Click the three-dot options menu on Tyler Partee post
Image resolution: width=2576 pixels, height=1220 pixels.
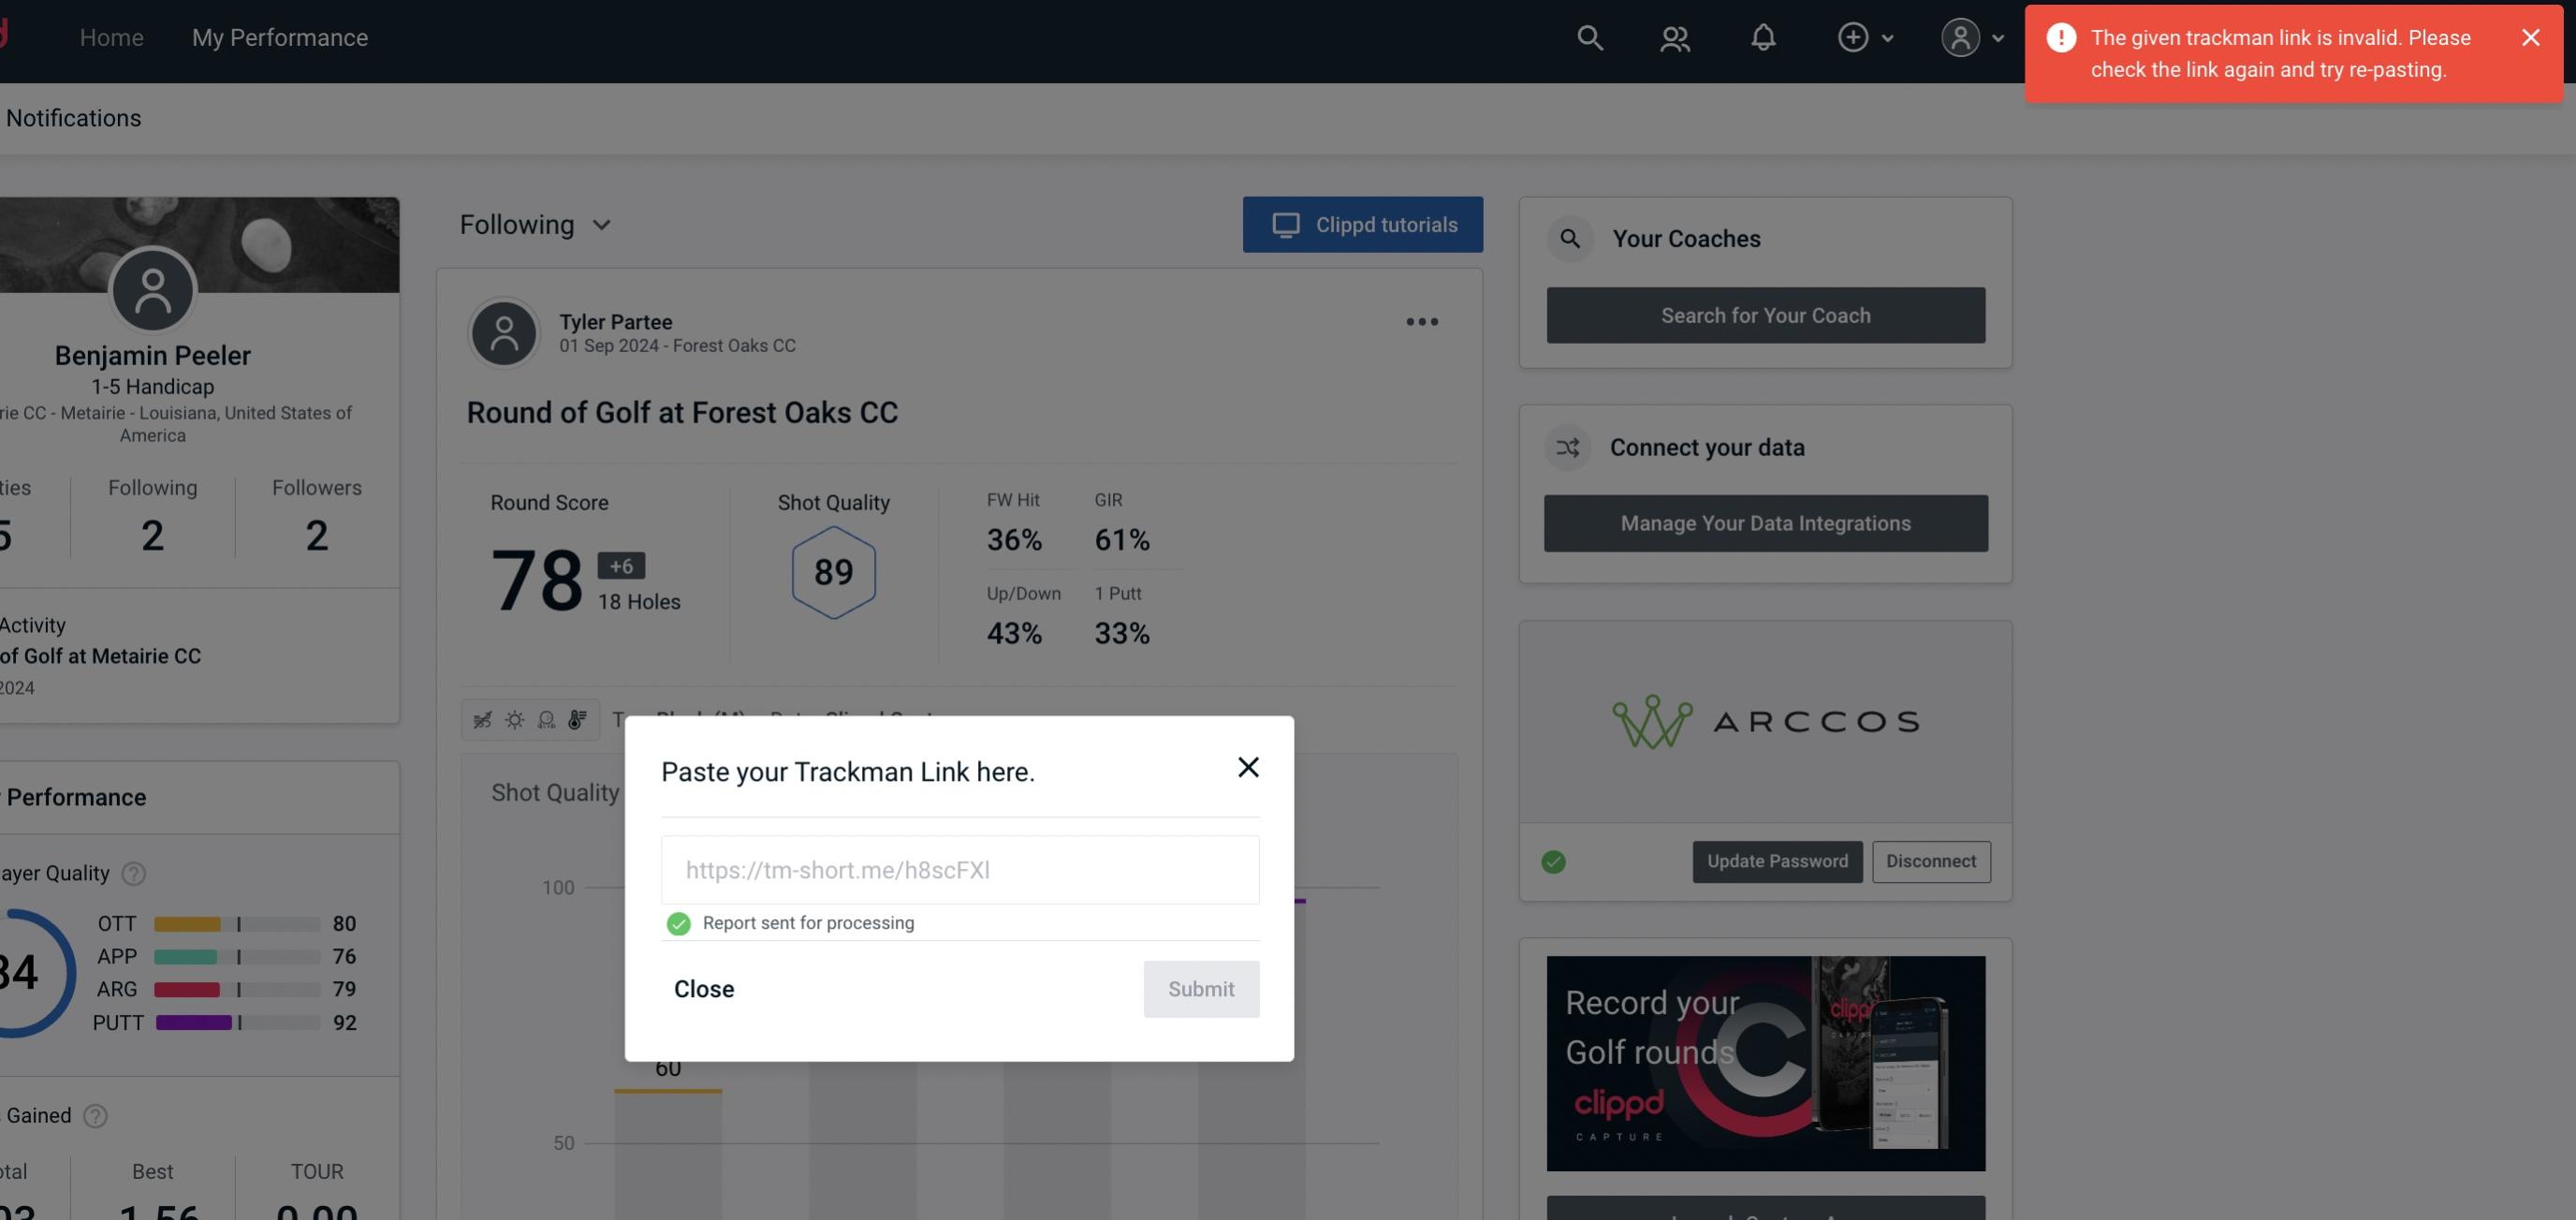coord(1421,322)
